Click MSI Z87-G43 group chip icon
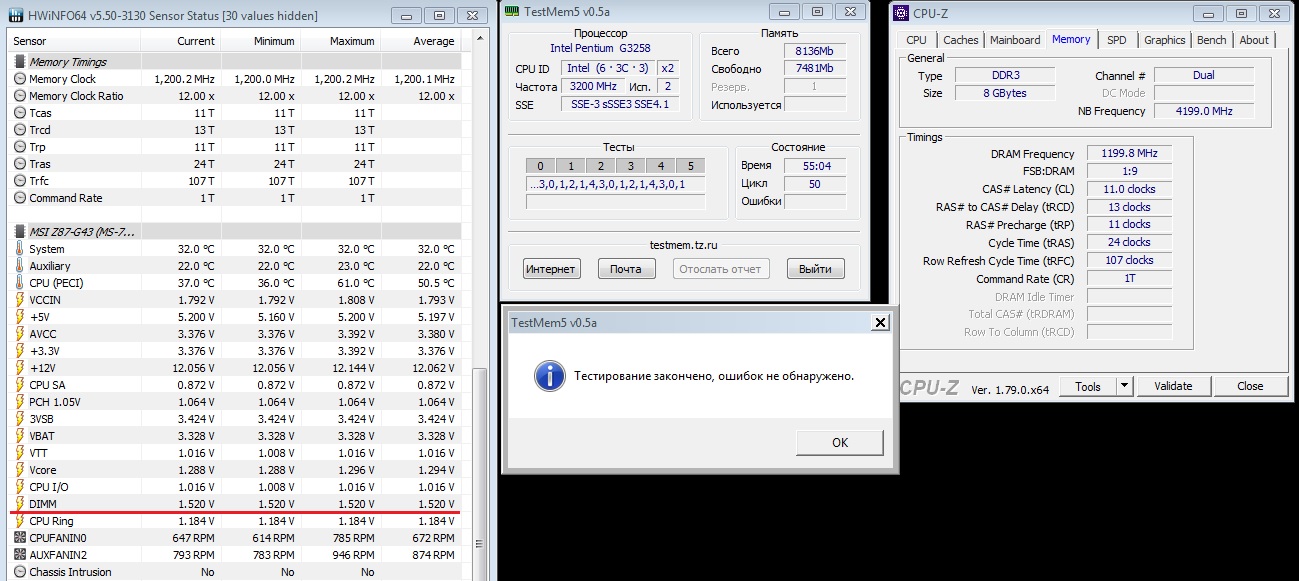 click(20, 232)
